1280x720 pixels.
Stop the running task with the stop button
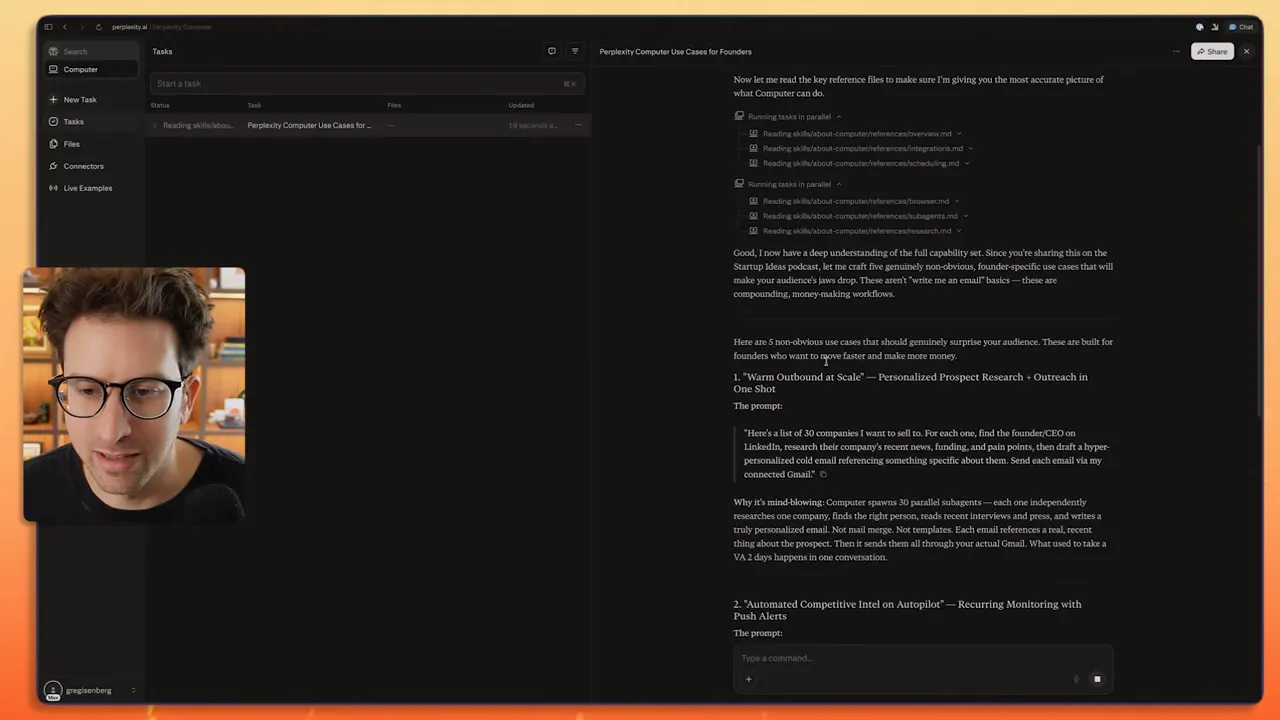pos(1097,679)
